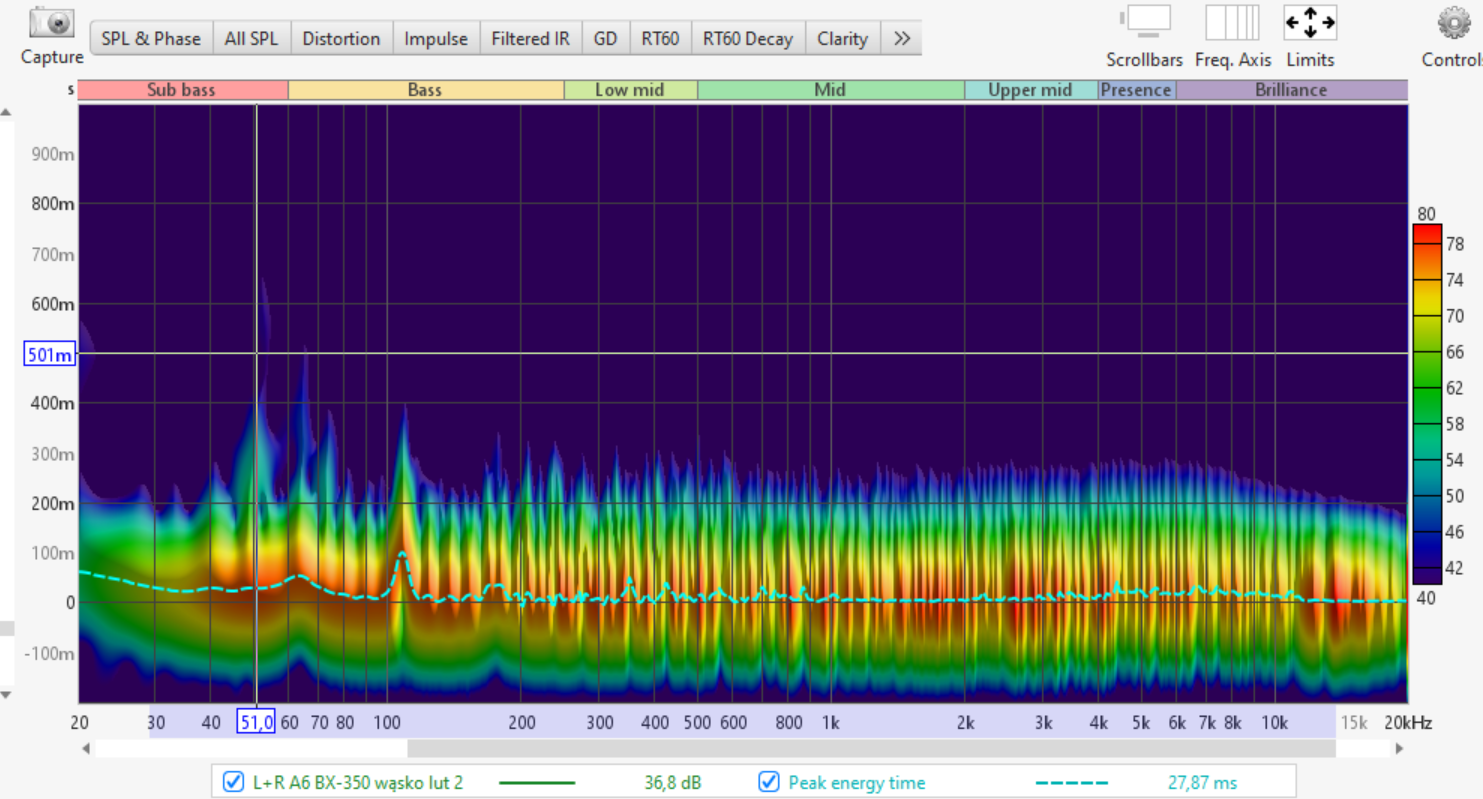Image resolution: width=1483 pixels, height=799 pixels.
Task: Select the GD tab
Action: click(x=605, y=38)
